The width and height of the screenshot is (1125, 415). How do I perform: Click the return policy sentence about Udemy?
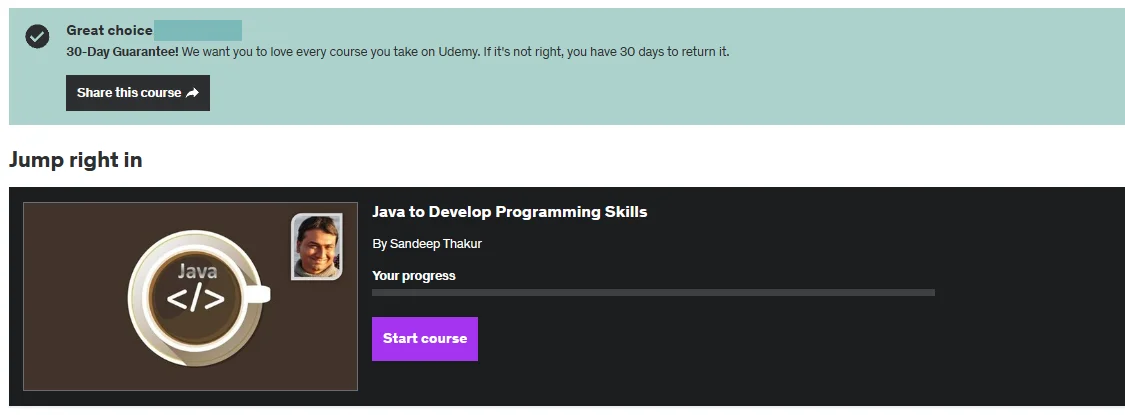pyautogui.click(x=456, y=52)
